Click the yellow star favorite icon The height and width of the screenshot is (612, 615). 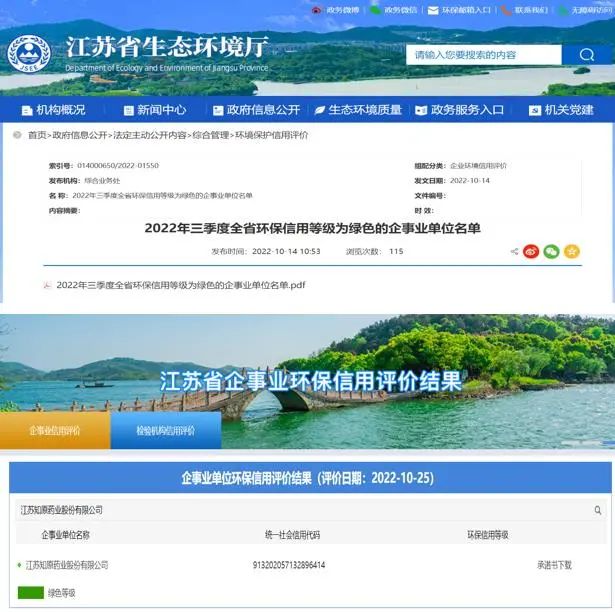[572, 251]
